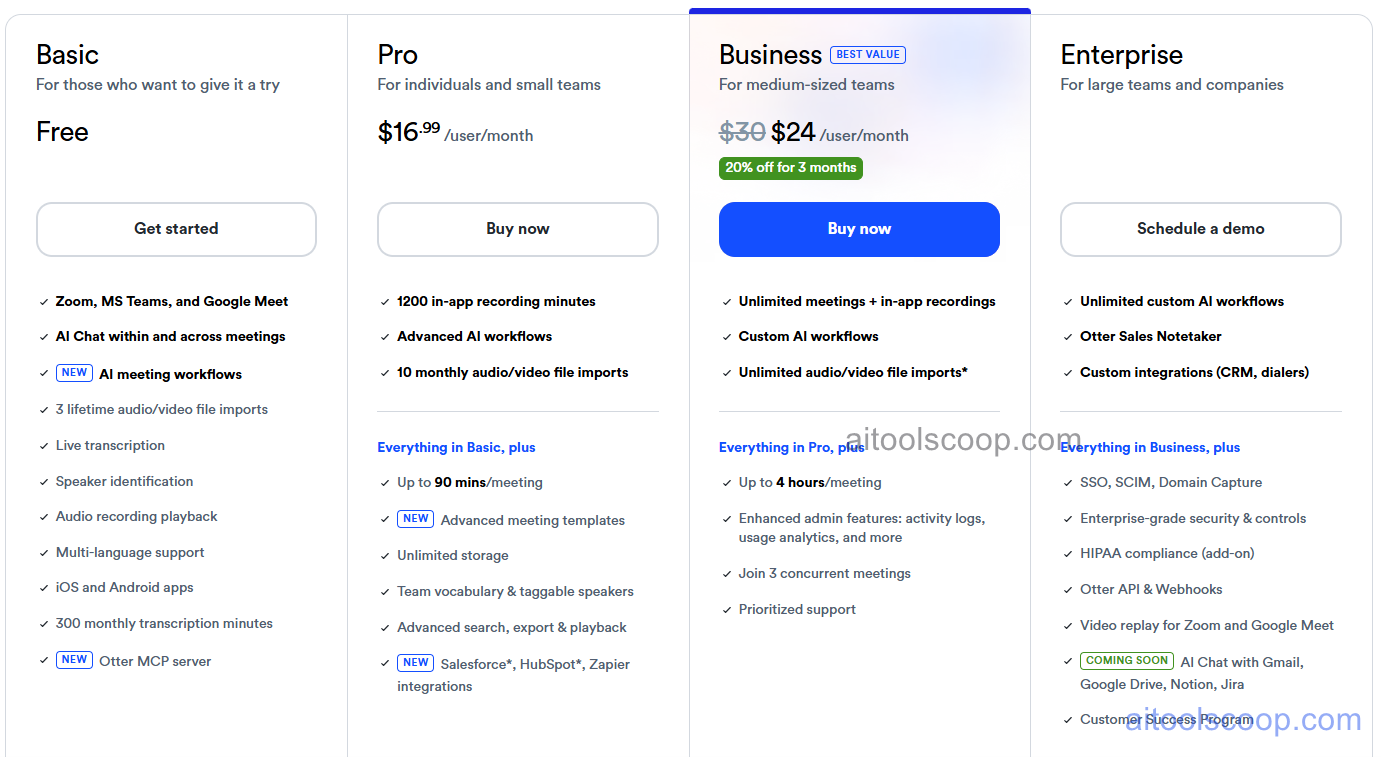Click the NEW badge near Salesforce integrations

415,662
